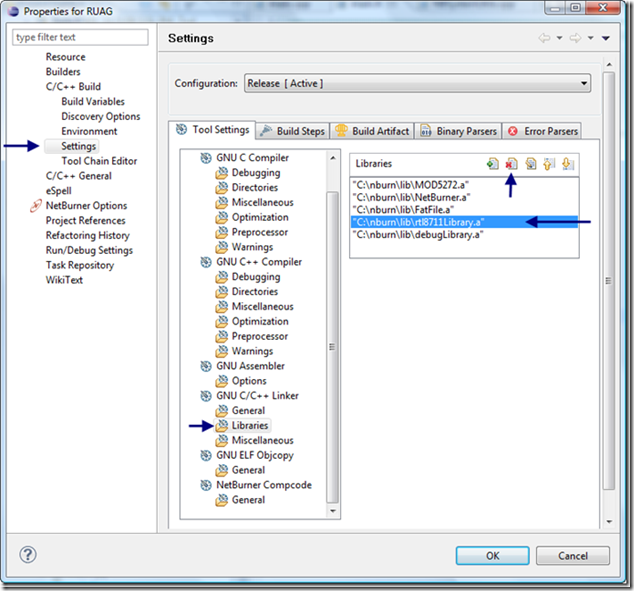Image resolution: width=634 pixels, height=591 pixels.
Task: Click the OK button
Action: tap(492, 556)
